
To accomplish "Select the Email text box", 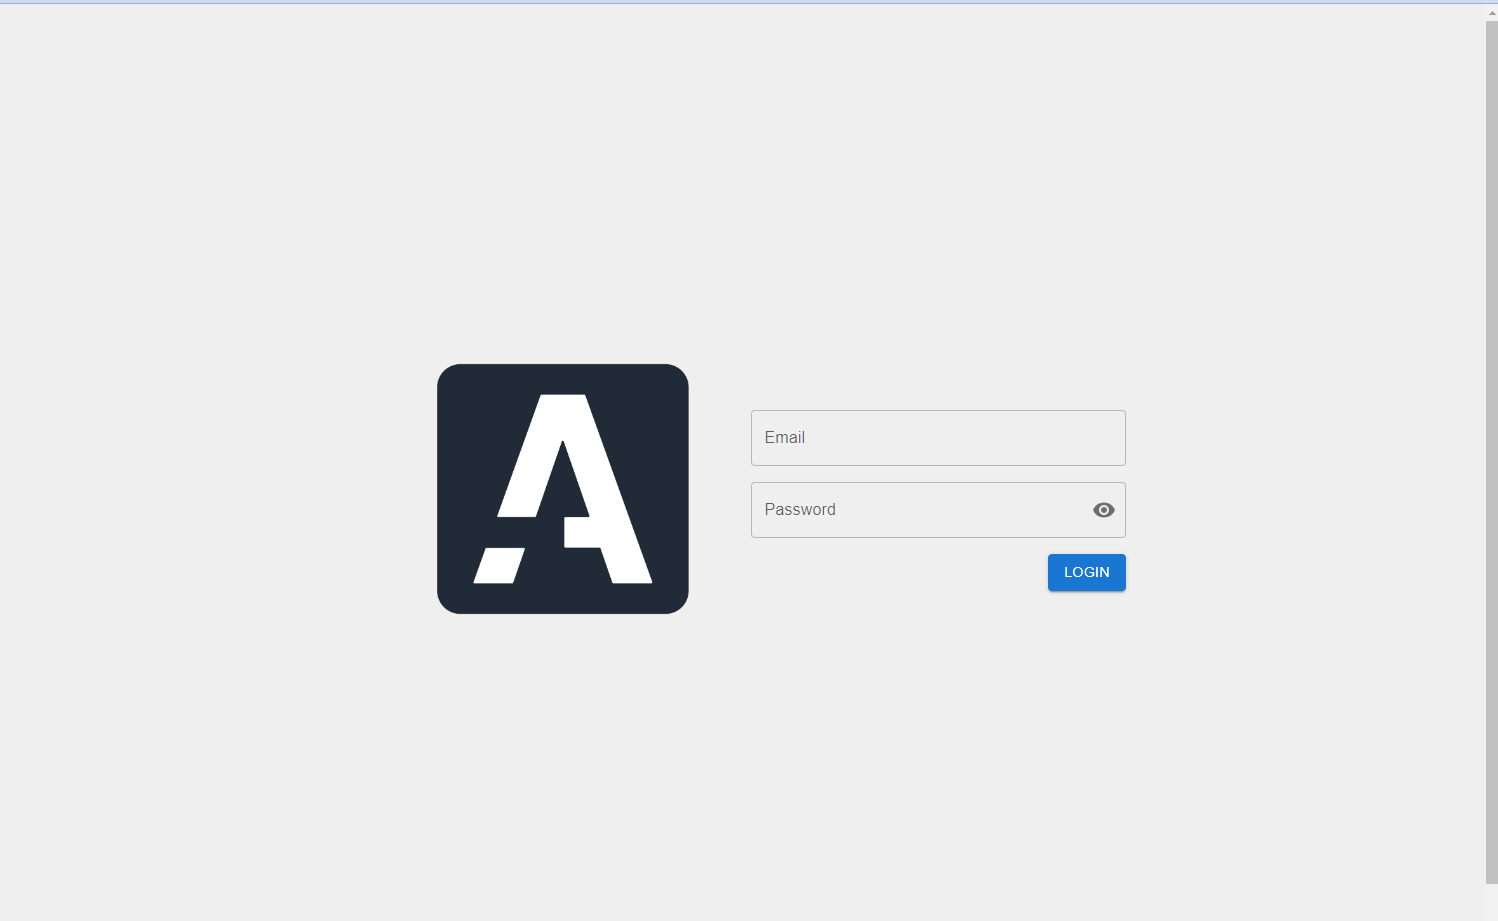I will pos(938,438).
